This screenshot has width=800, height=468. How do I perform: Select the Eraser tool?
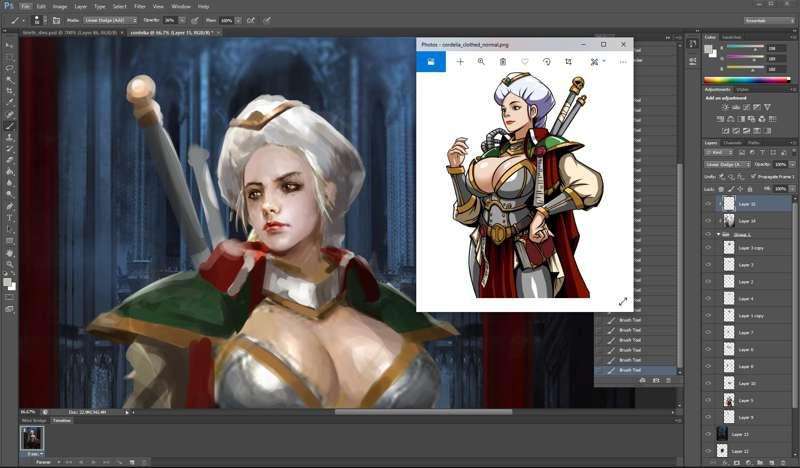[9, 160]
